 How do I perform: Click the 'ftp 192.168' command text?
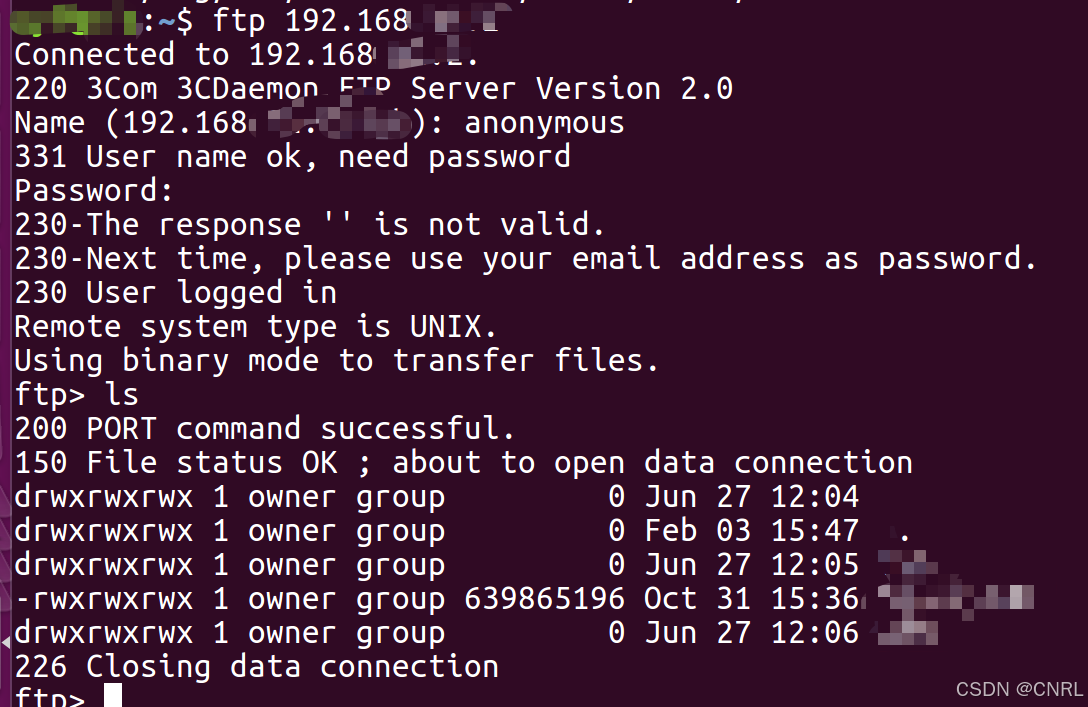click(x=311, y=21)
